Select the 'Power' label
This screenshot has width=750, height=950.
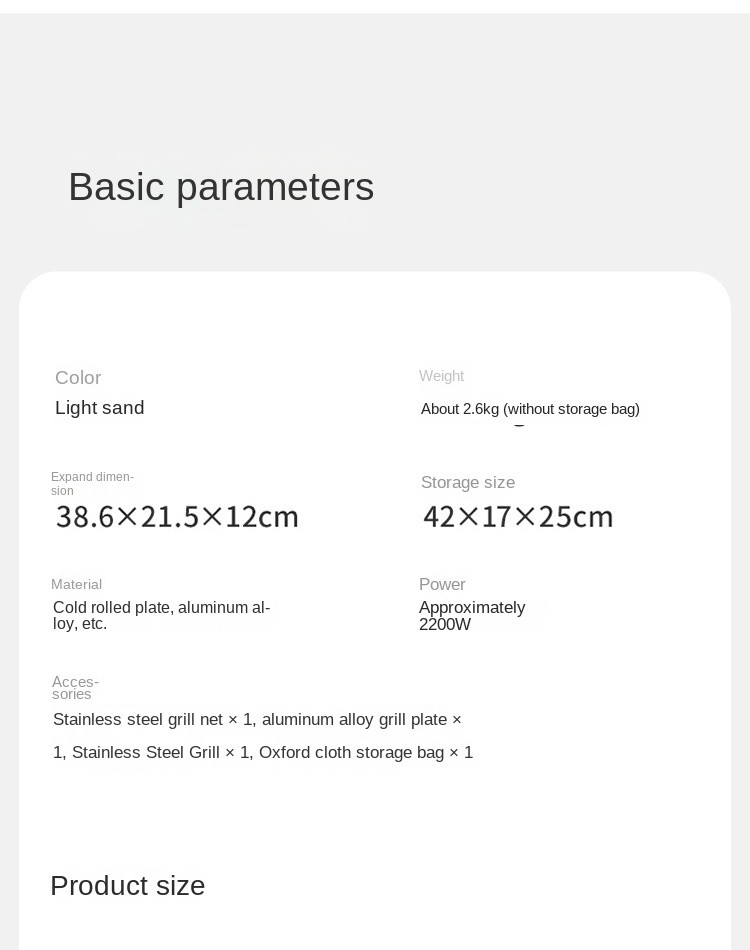442,584
